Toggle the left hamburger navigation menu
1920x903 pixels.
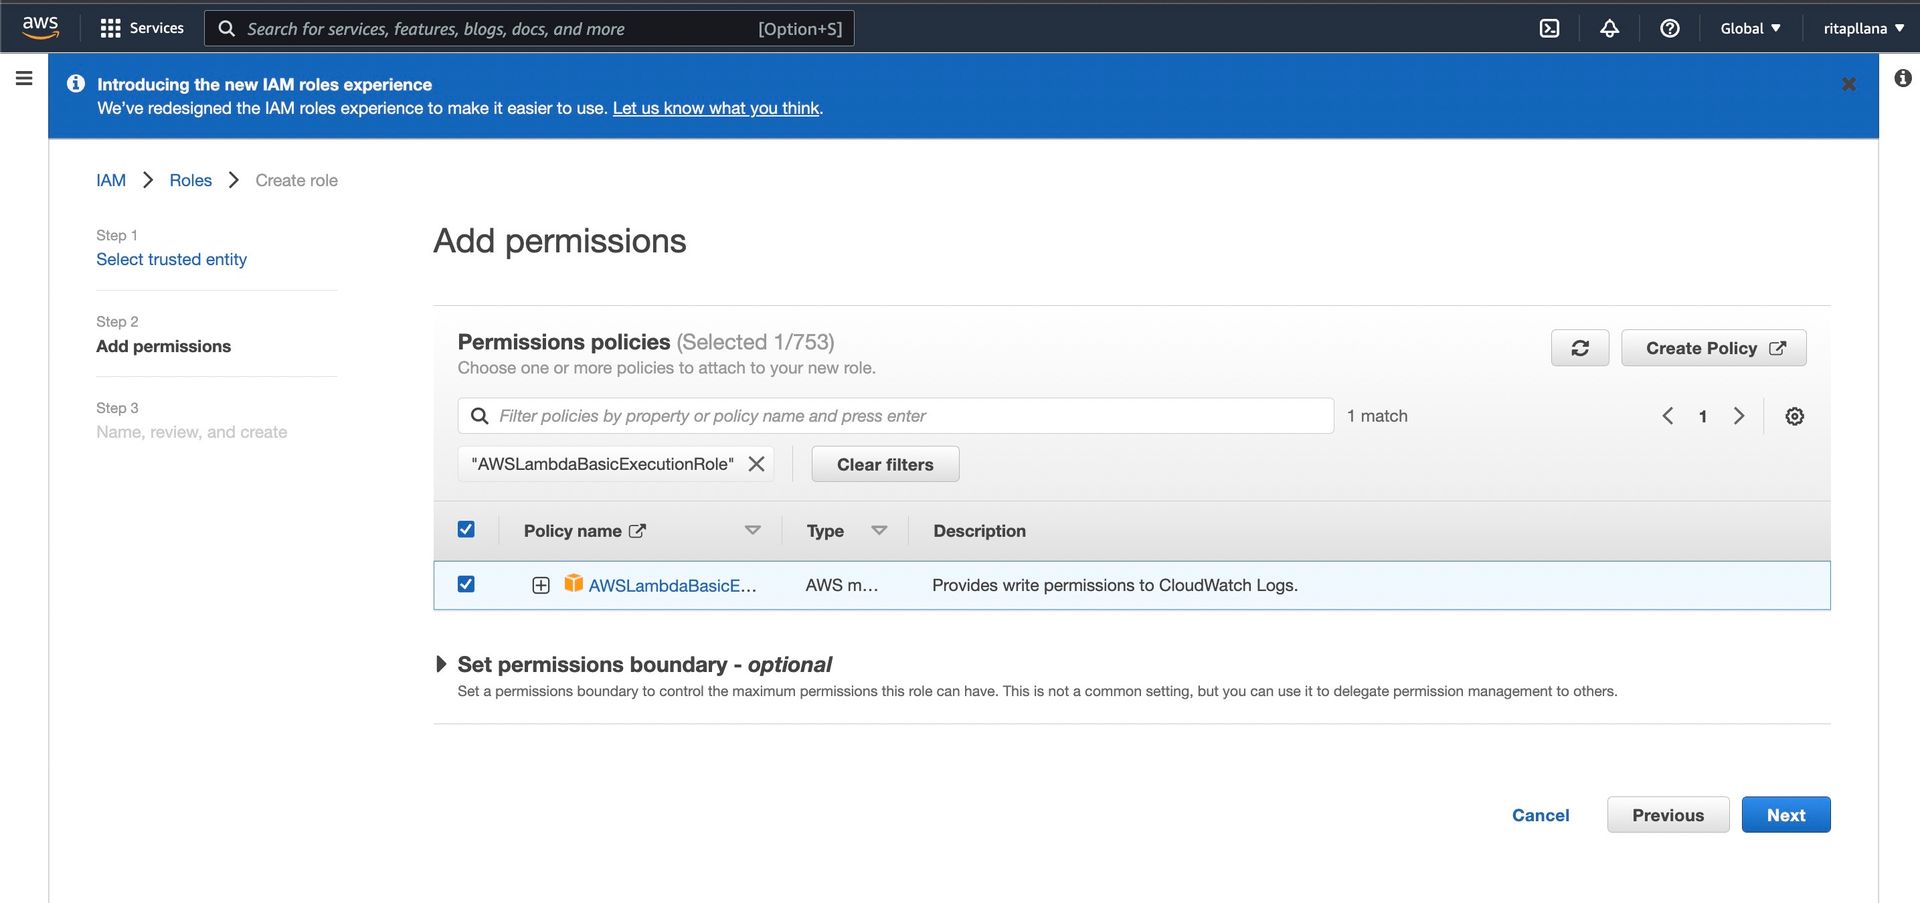click(24, 78)
